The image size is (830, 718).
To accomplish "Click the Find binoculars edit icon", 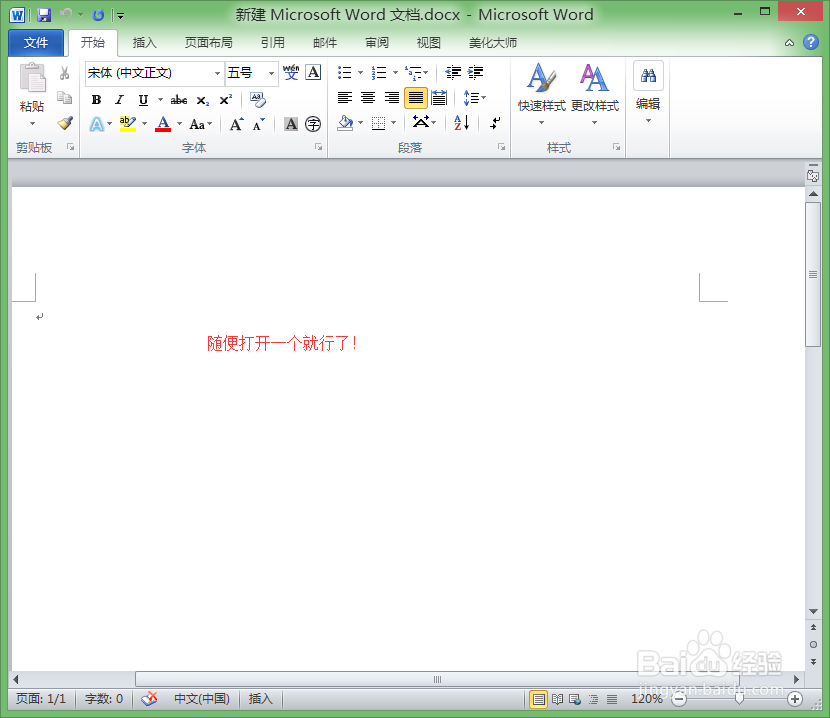I will [x=648, y=76].
